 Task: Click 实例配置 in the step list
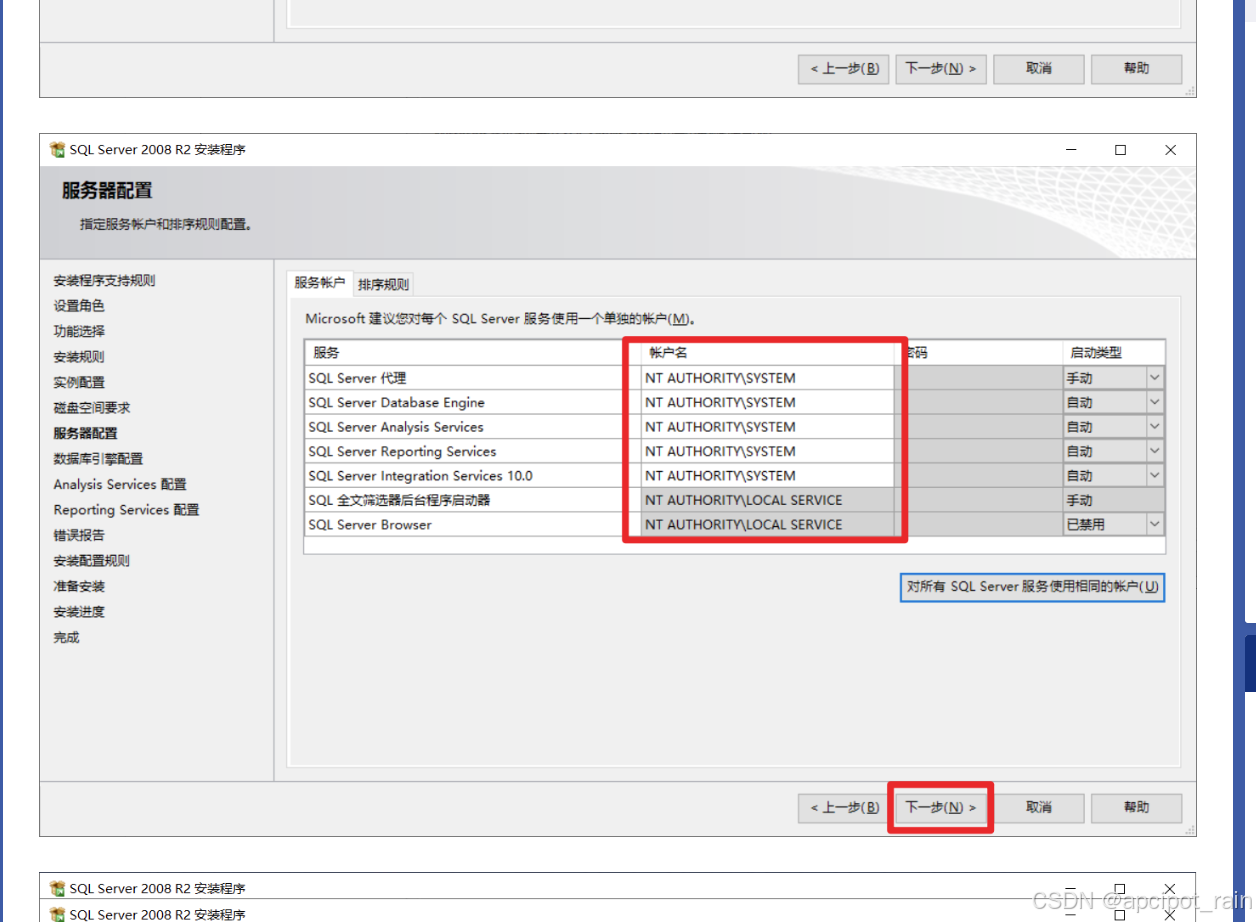tap(79, 382)
